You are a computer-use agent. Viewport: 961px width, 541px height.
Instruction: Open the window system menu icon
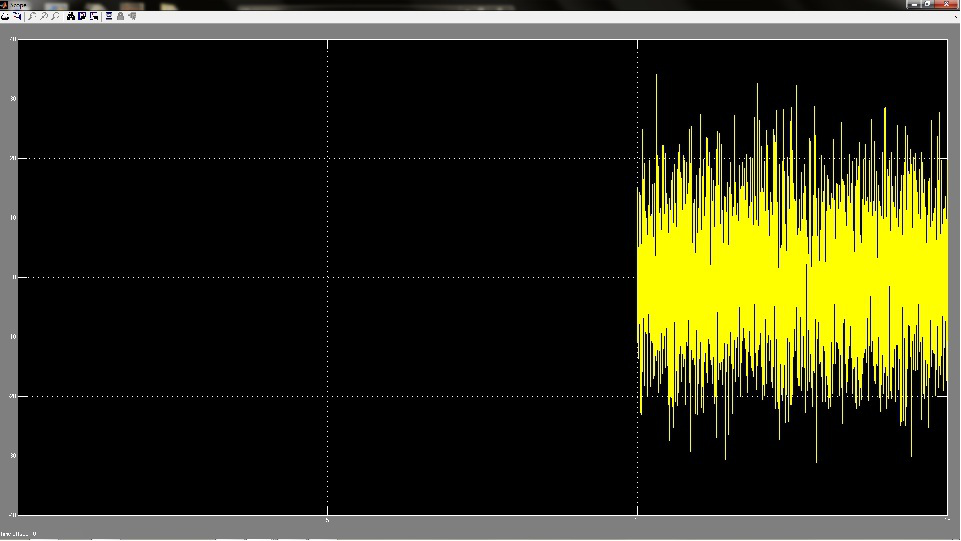click(4, 4)
